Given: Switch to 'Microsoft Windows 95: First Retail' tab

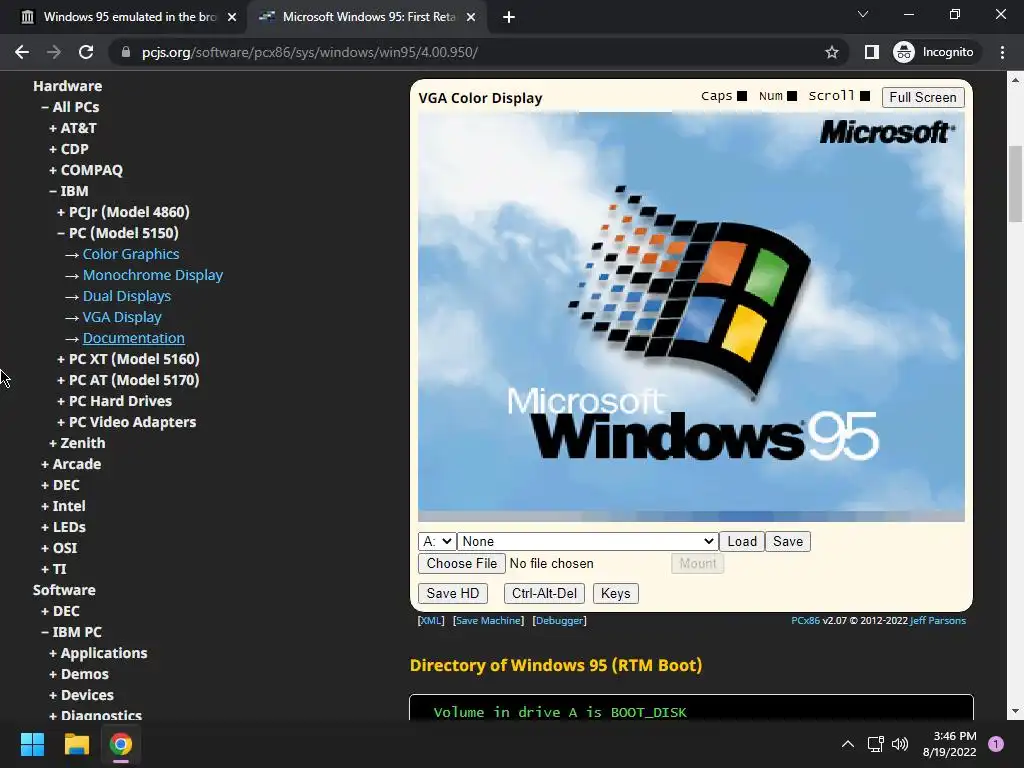Looking at the screenshot, I should tap(367, 17).
